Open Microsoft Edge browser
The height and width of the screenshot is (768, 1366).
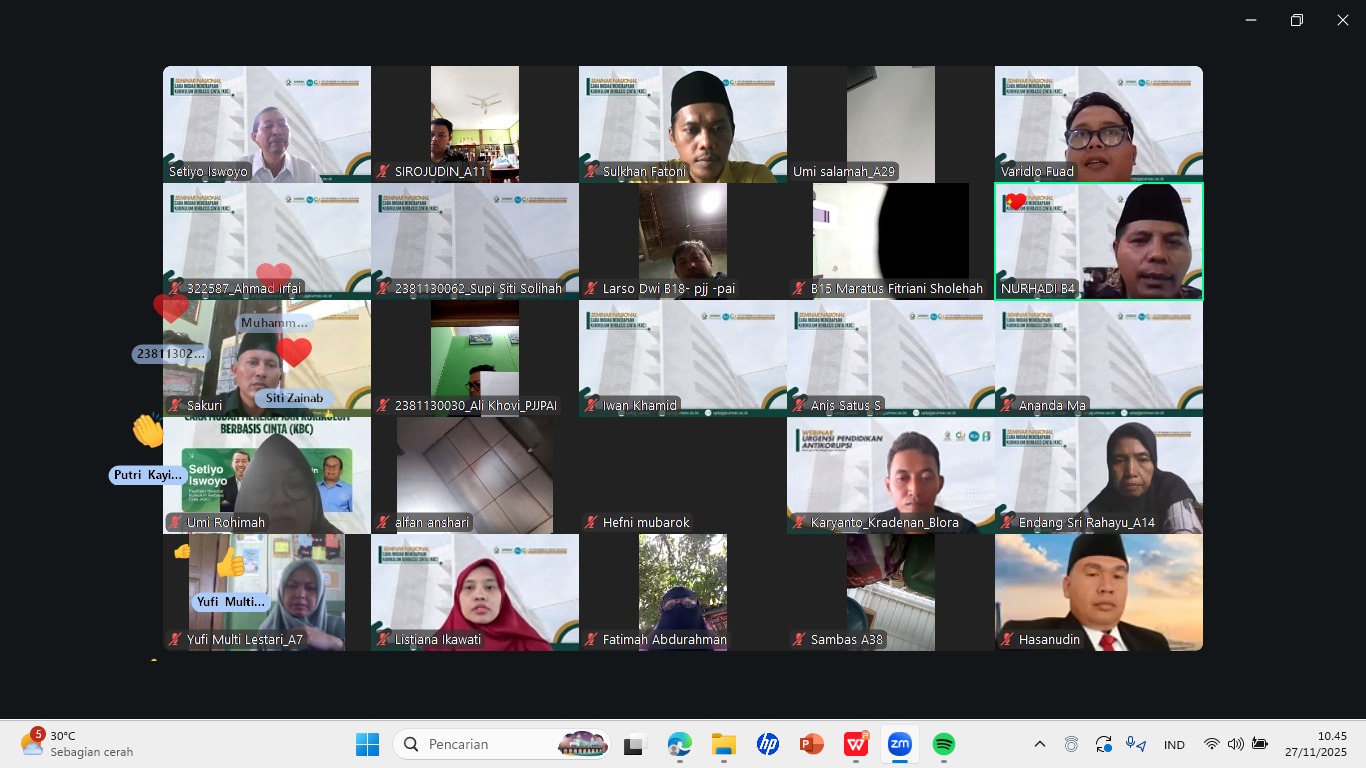pos(679,744)
